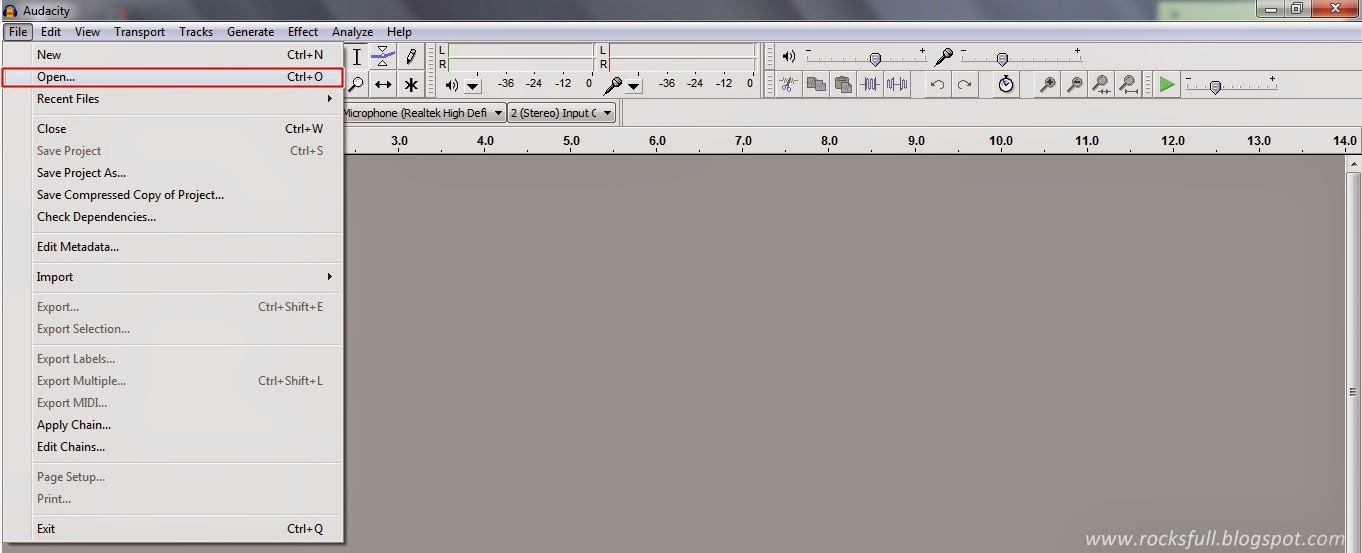Open the Transport menu
The image size is (1362, 553).
pyautogui.click(x=139, y=32)
